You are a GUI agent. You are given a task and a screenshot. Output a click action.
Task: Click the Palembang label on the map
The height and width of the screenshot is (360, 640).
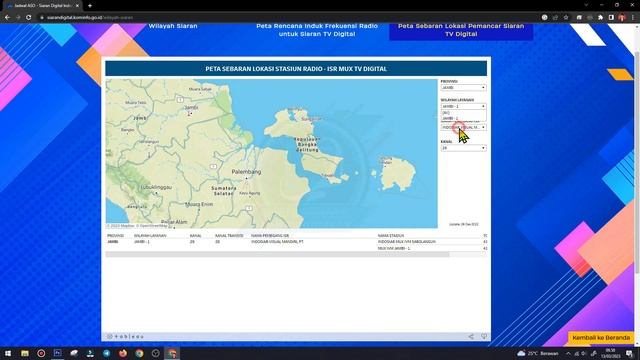(x=246, y=172)
